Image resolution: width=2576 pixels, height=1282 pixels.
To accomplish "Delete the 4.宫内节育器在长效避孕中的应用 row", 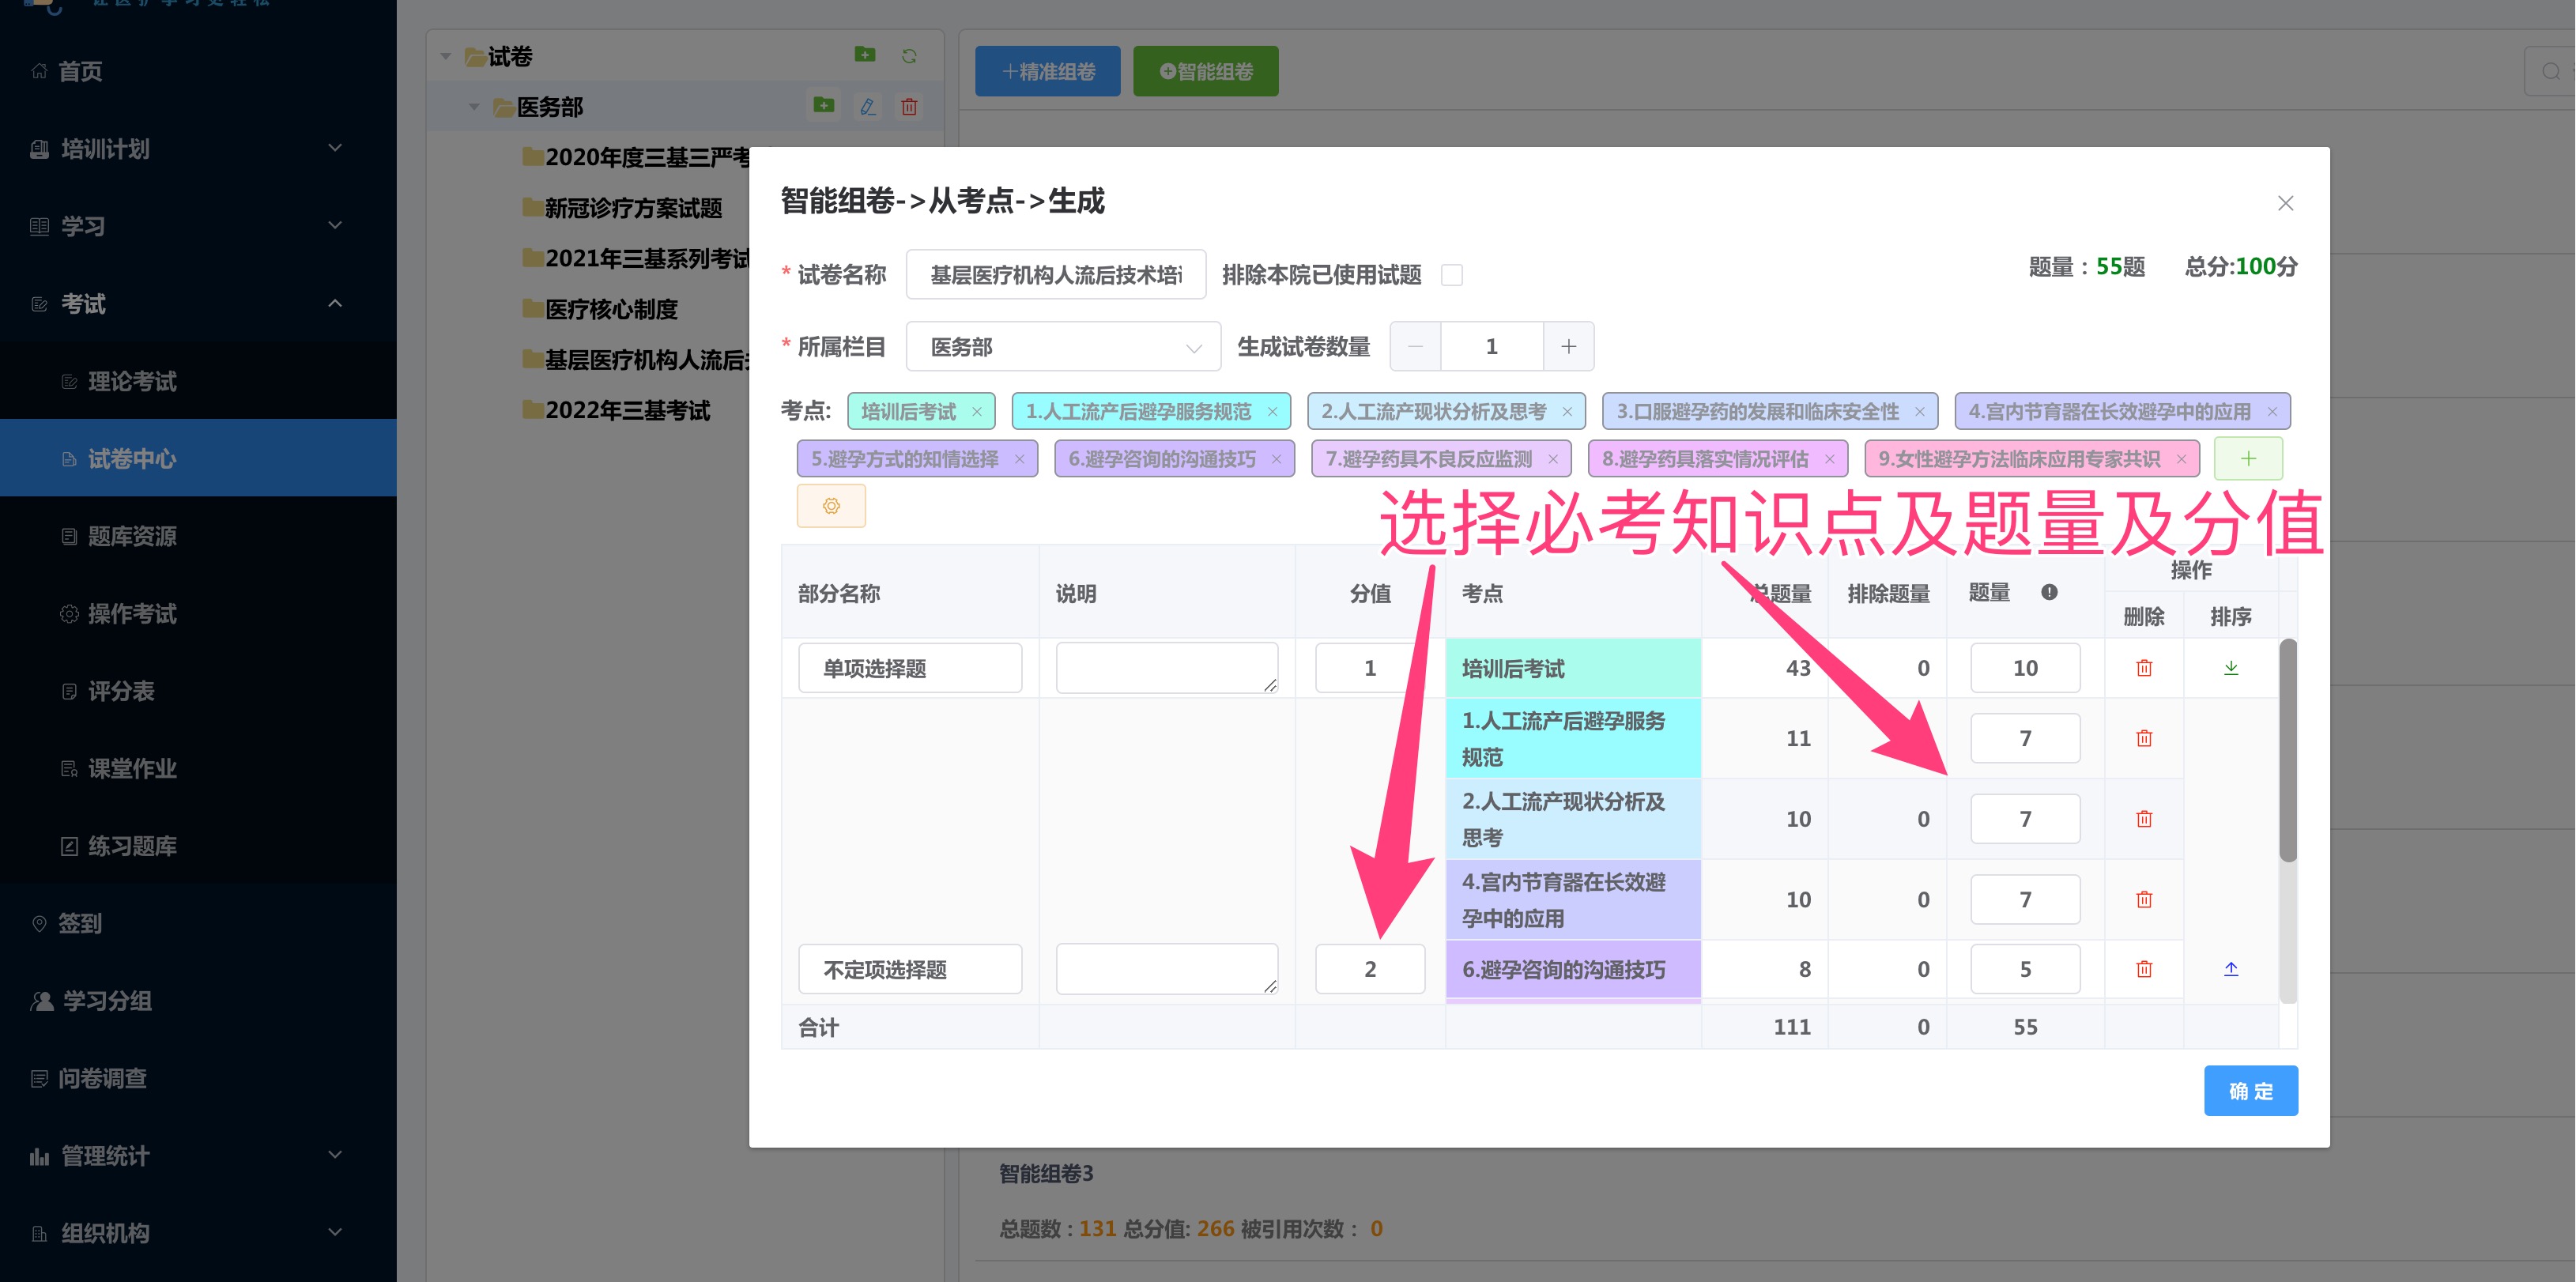I will click(x=2143, y=899).
